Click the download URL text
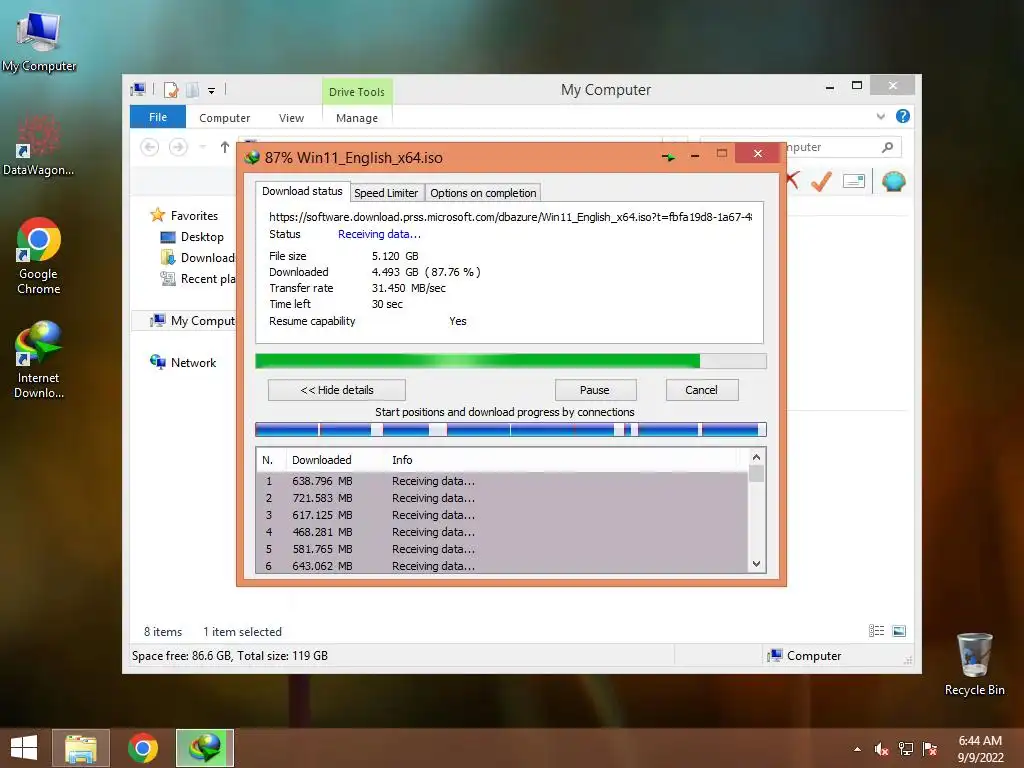 (510, 217)
